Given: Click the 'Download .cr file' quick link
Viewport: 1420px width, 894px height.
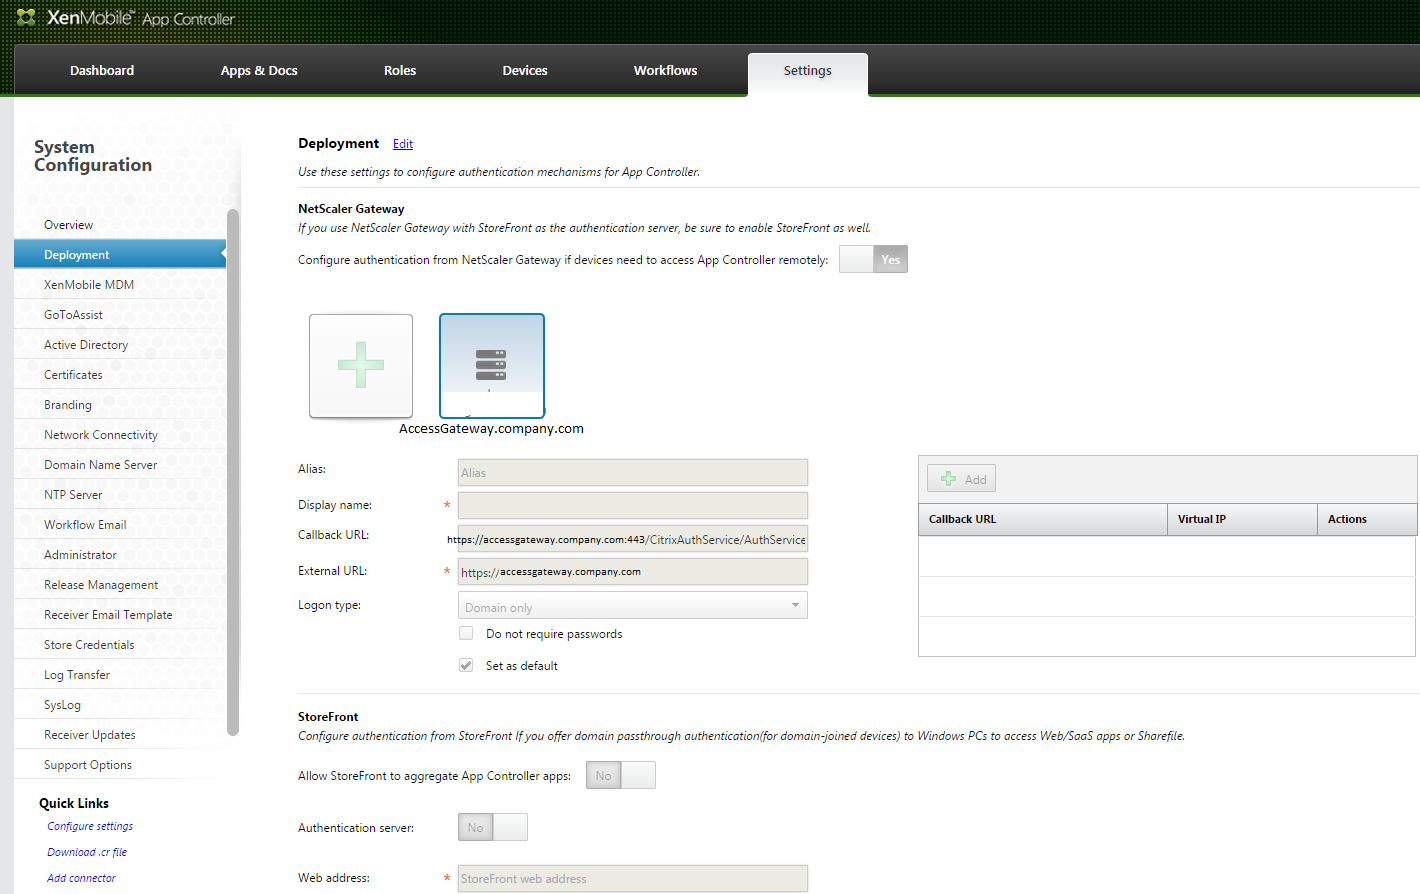Looking at the screenshot, I should (x=86, y=851).
